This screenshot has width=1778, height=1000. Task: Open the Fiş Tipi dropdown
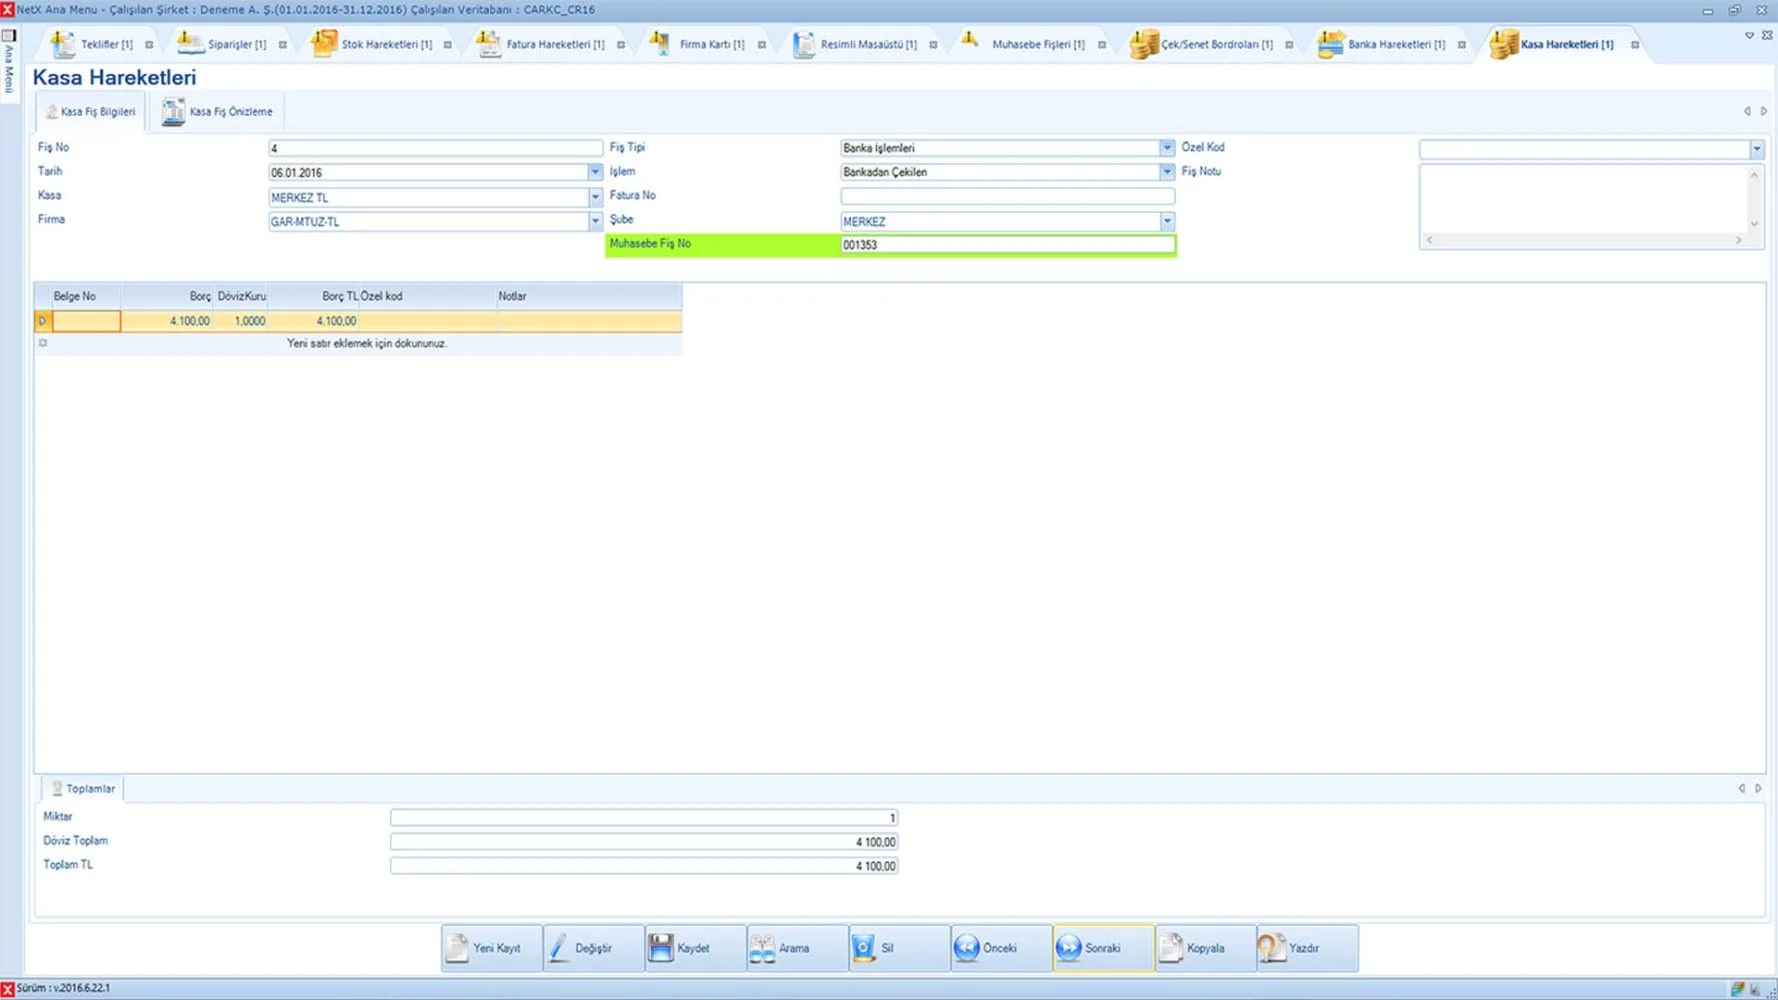[x=1166, y=148]
